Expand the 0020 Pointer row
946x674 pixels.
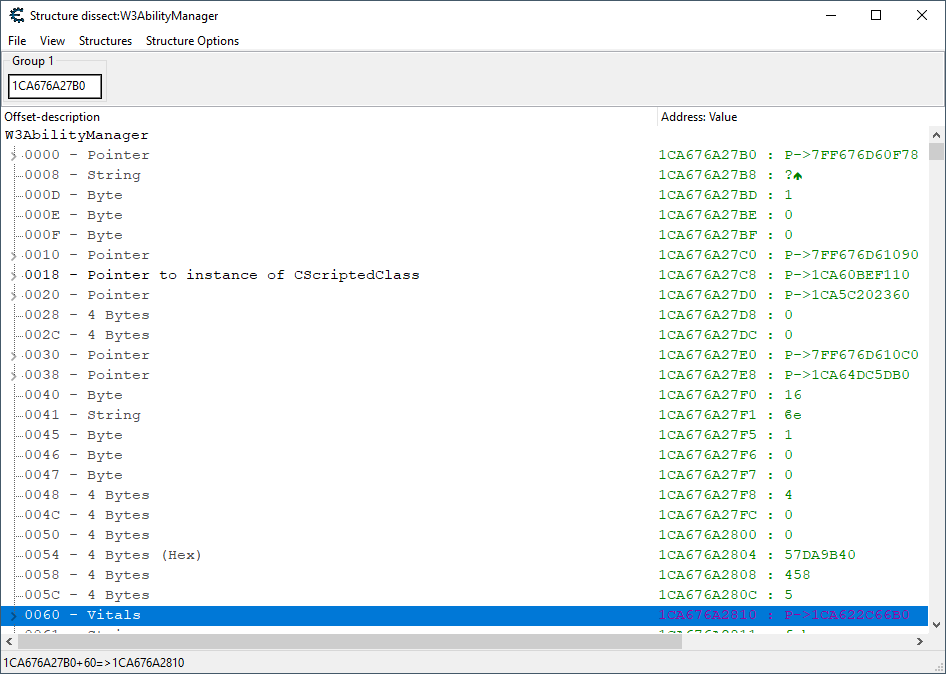click(14, 295)
